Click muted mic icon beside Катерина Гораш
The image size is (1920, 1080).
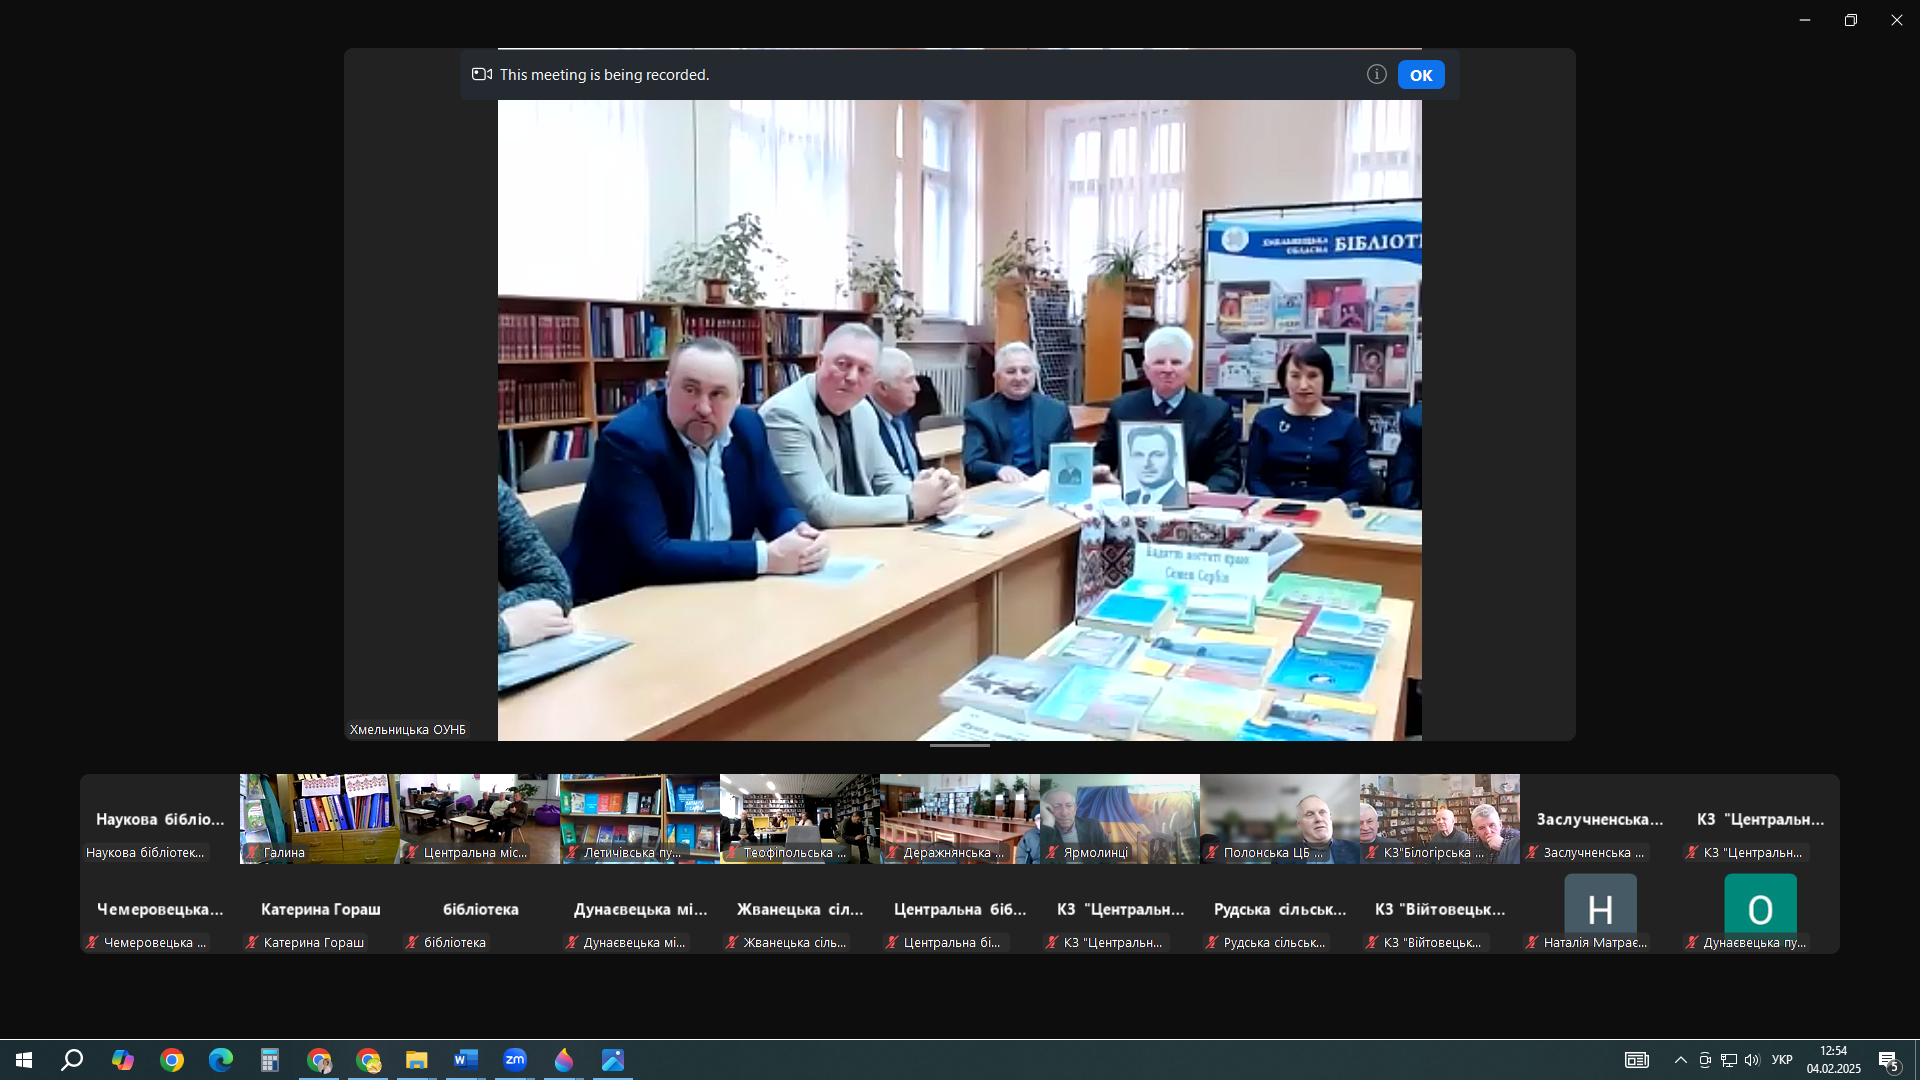click(x=252, y=943)
